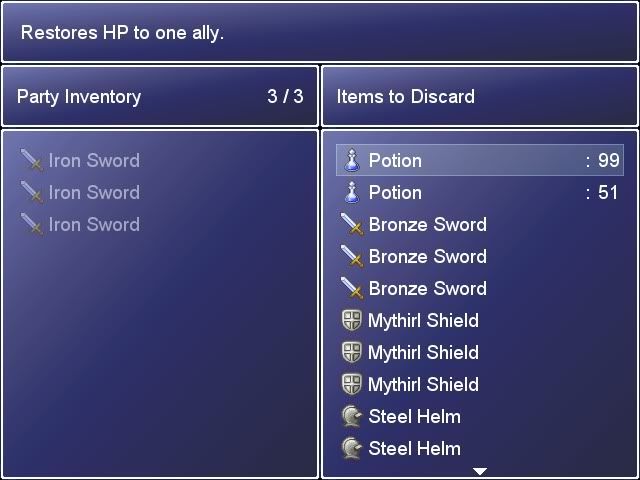This screenshot has width=640, height=480.
Task: Select the middle Iron Sword entry
Action: (160, 192)
